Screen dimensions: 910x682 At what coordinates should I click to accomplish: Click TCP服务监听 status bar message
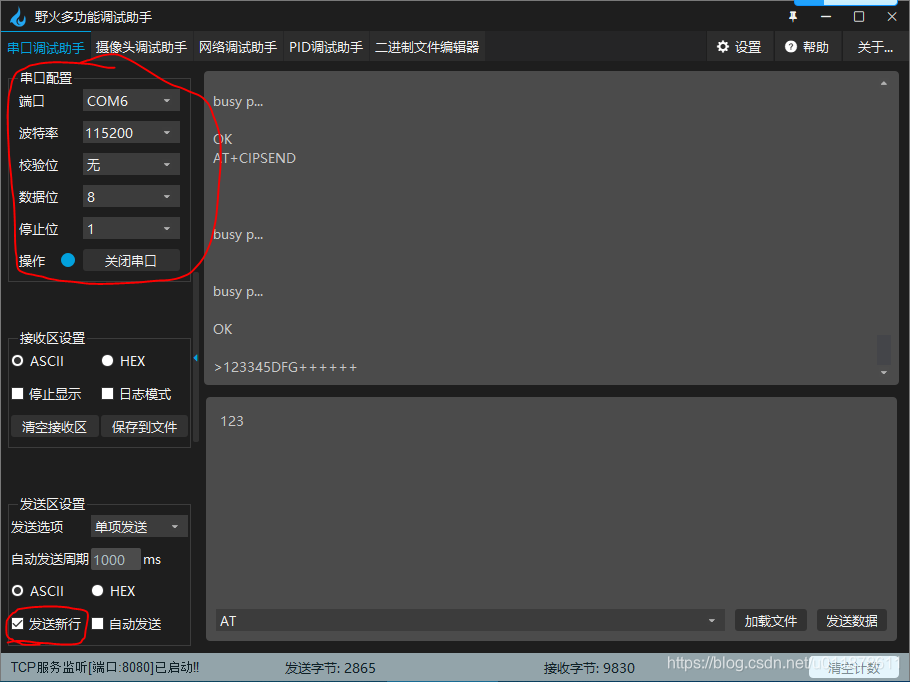[105, 667]
